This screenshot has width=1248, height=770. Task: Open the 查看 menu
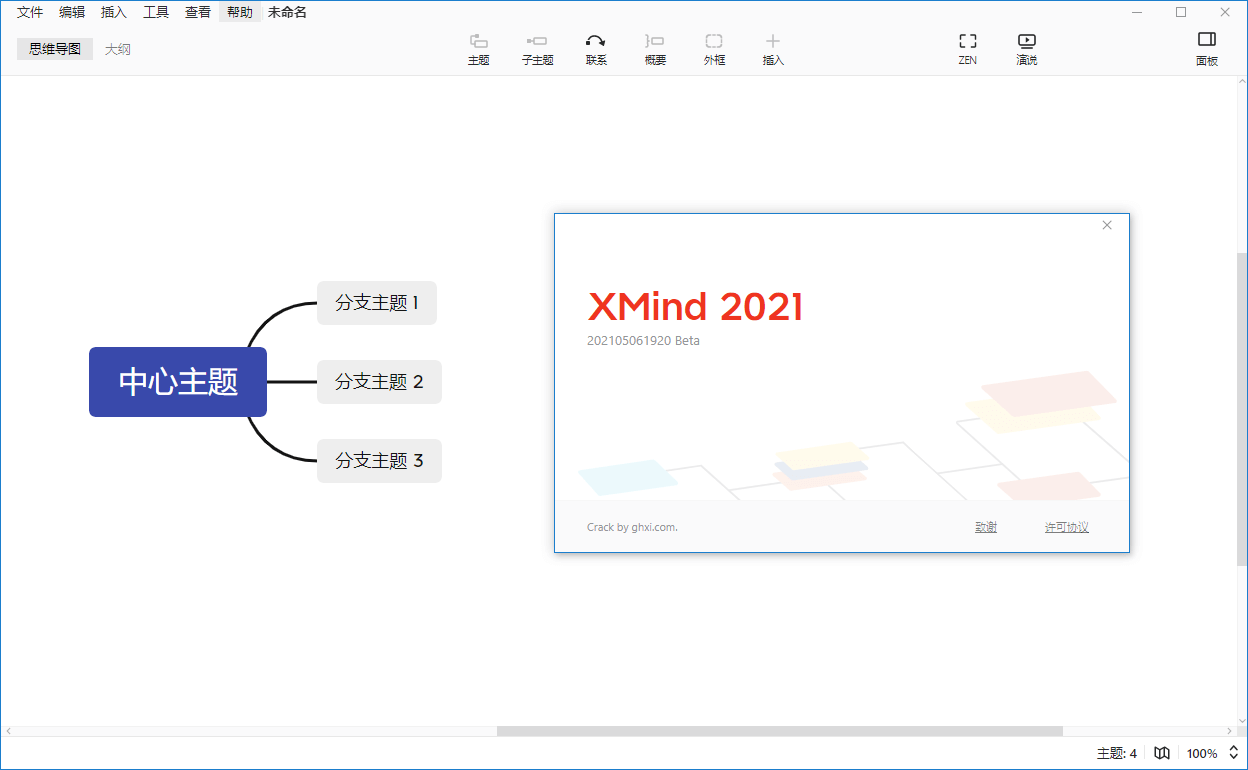click(198, 12)
